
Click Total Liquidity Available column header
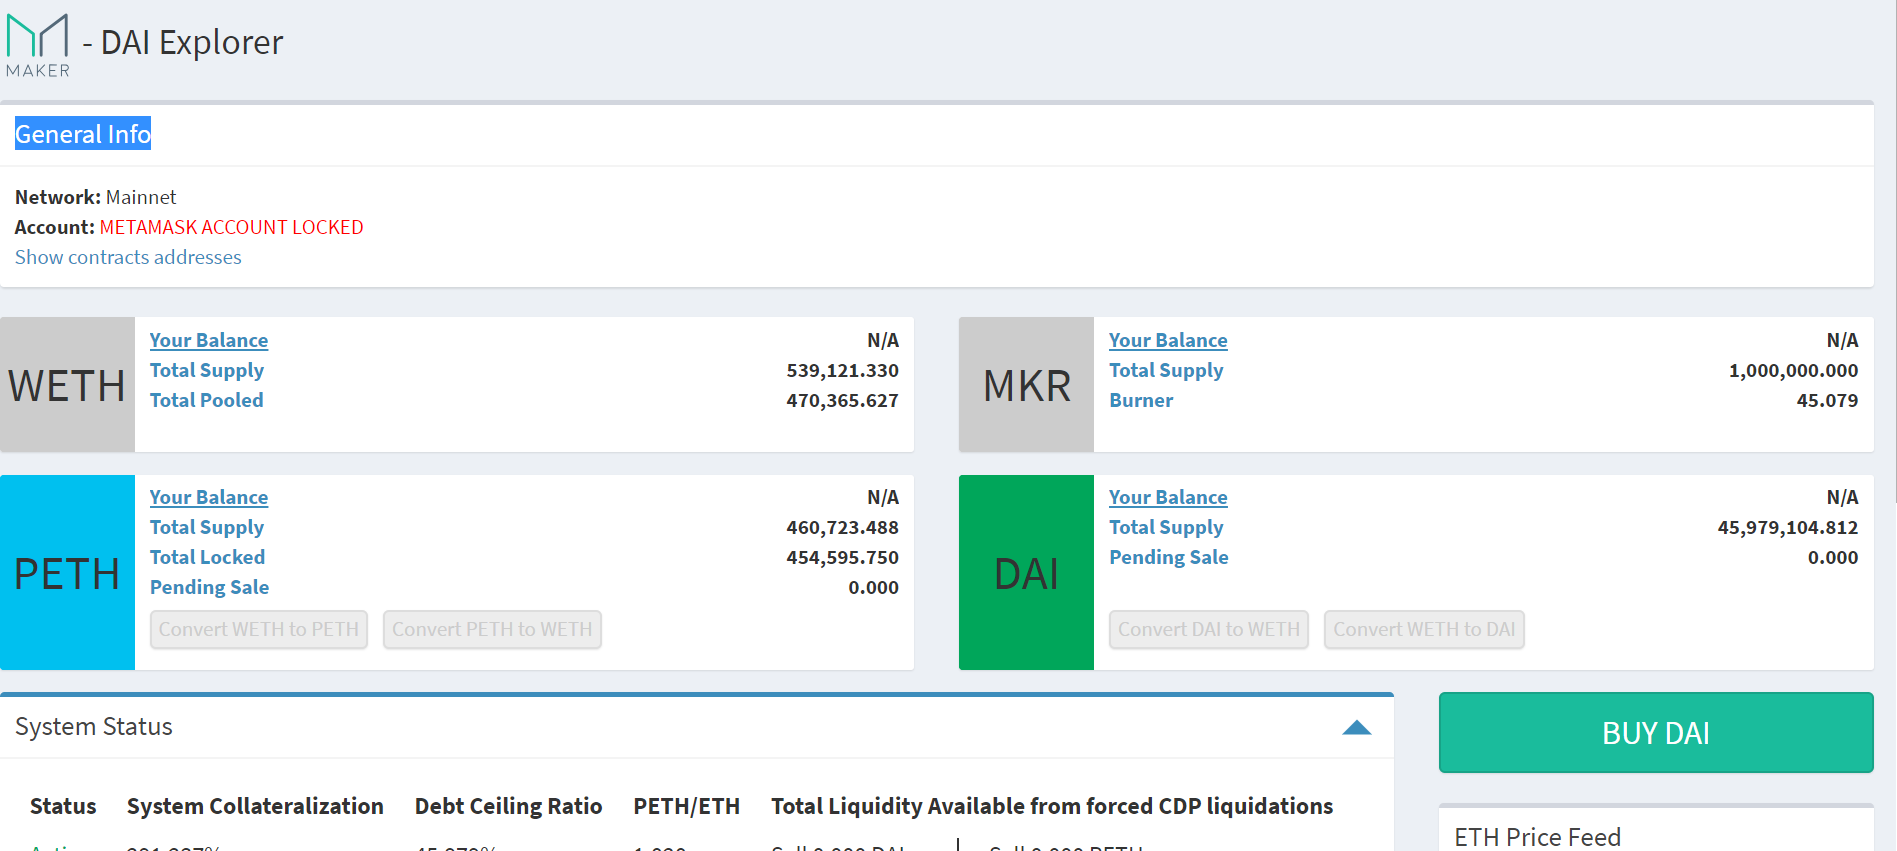[x=1052, y=806]
